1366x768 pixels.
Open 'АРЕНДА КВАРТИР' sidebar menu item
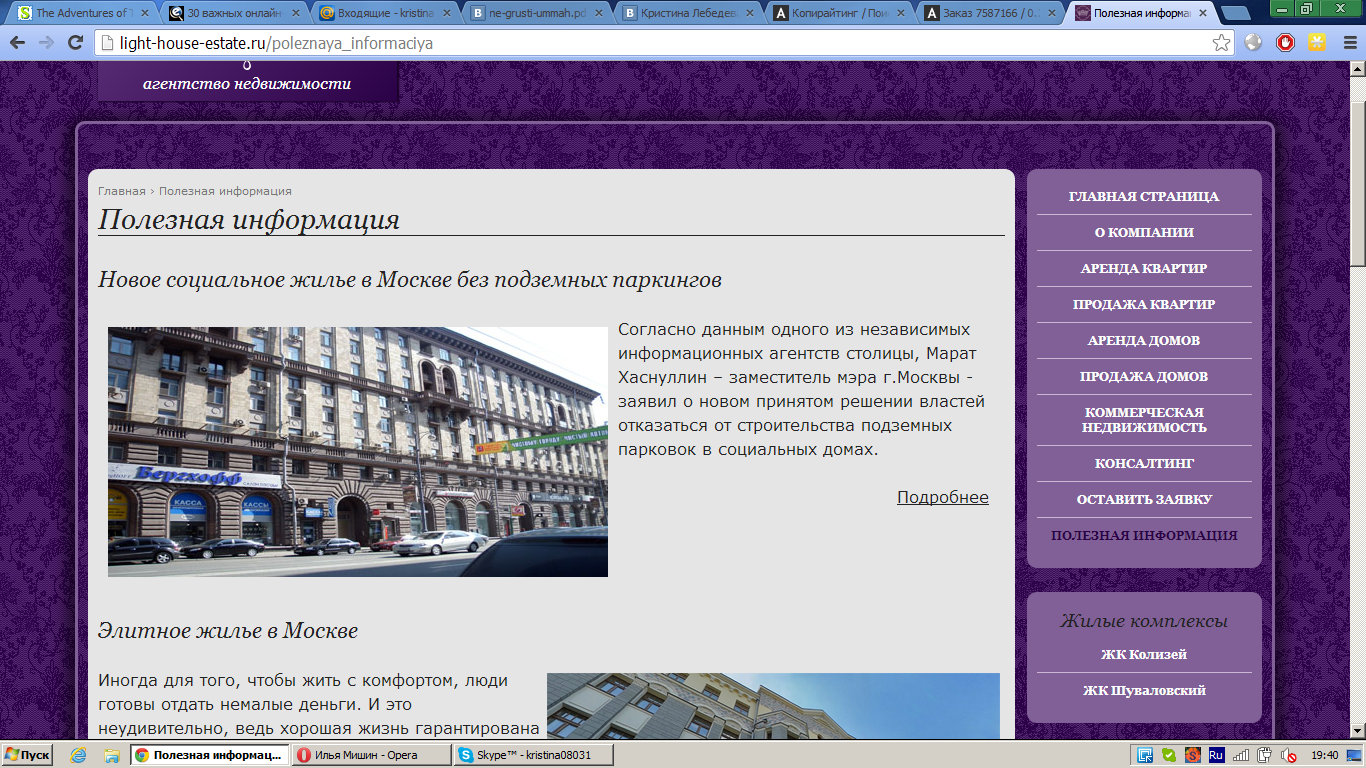(1144, 268)
